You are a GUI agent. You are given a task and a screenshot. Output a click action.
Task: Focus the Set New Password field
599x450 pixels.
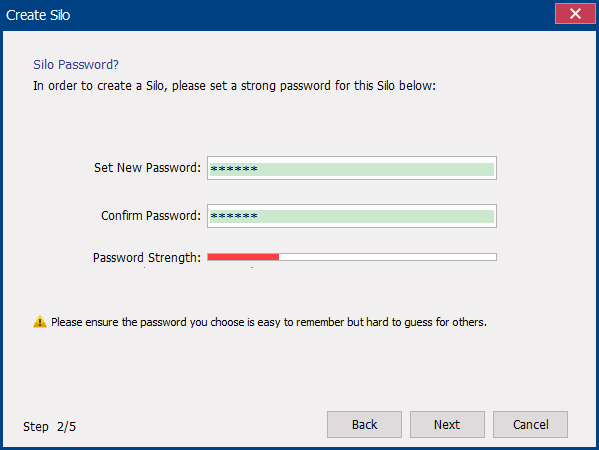point(352,168)
